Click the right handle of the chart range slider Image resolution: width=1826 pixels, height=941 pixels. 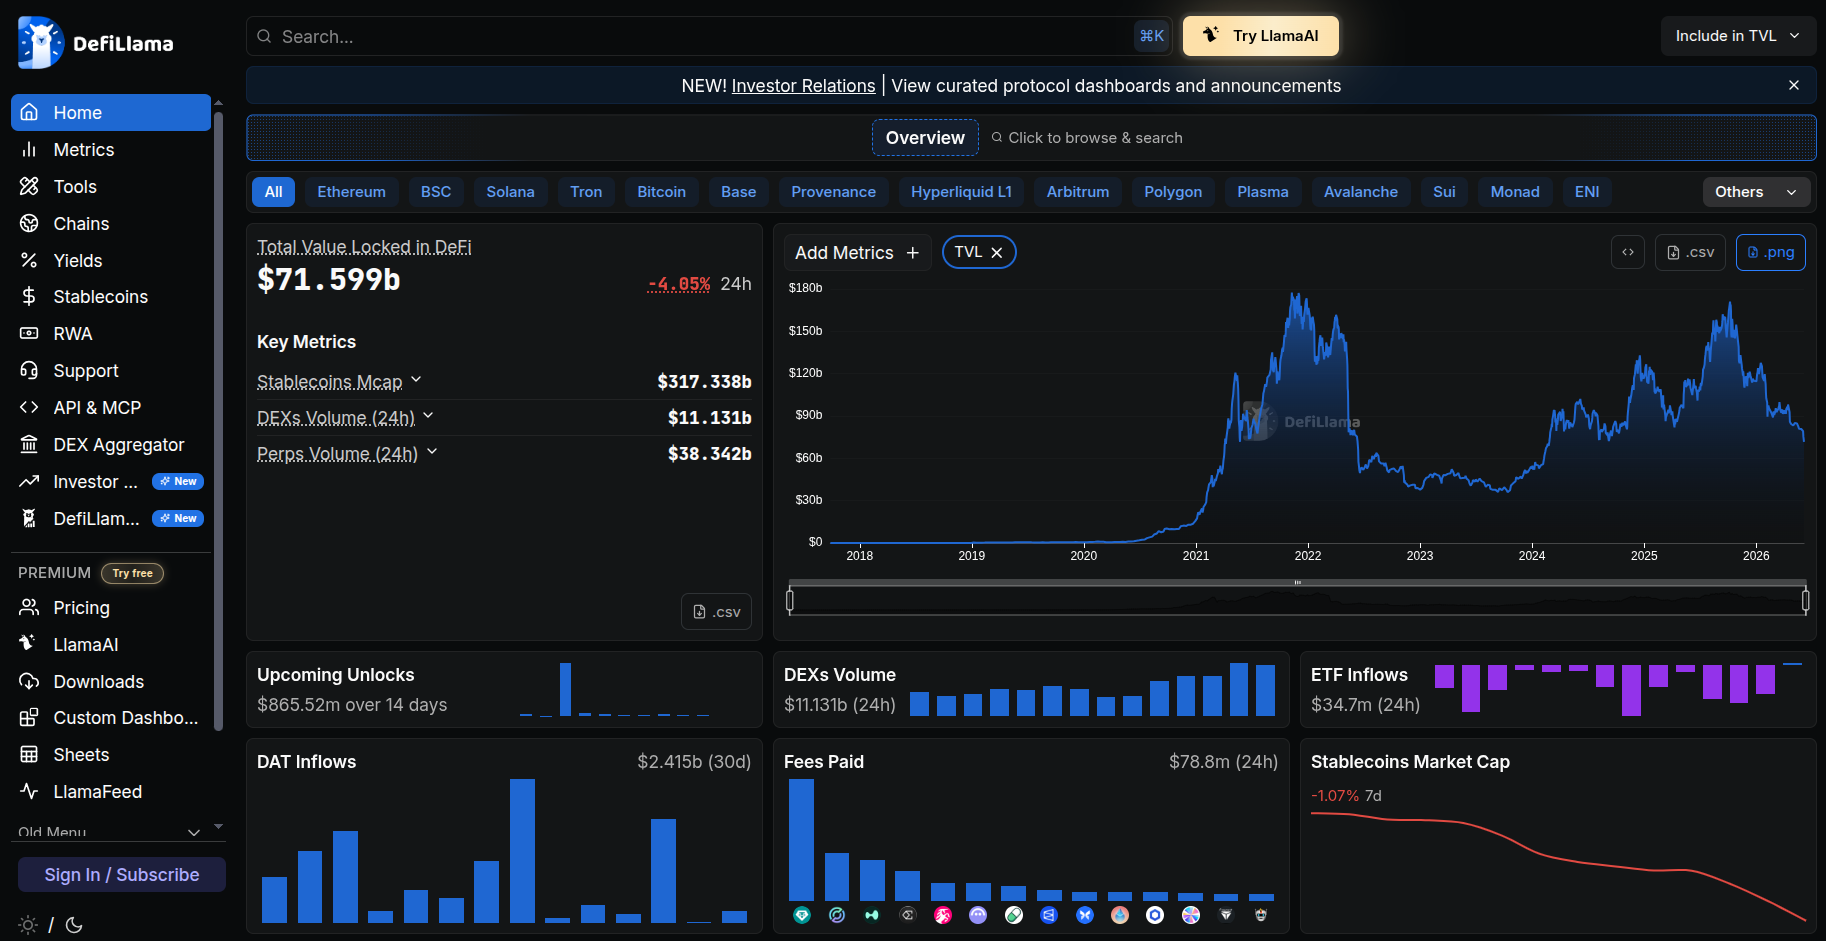coord(1805,600)
